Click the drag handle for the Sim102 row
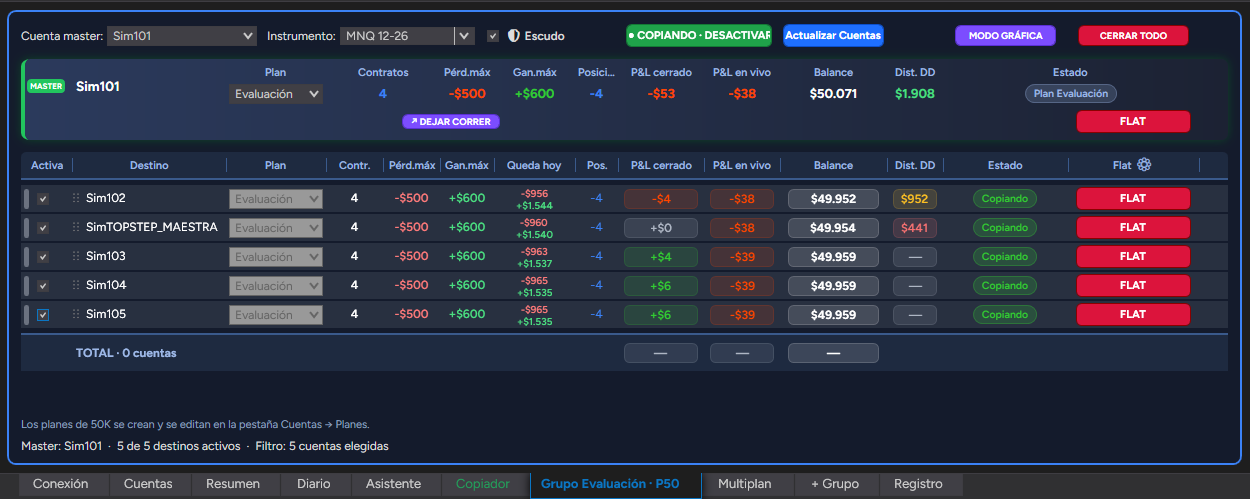This screenshot has height=499, width=1250. pos(75,198)
